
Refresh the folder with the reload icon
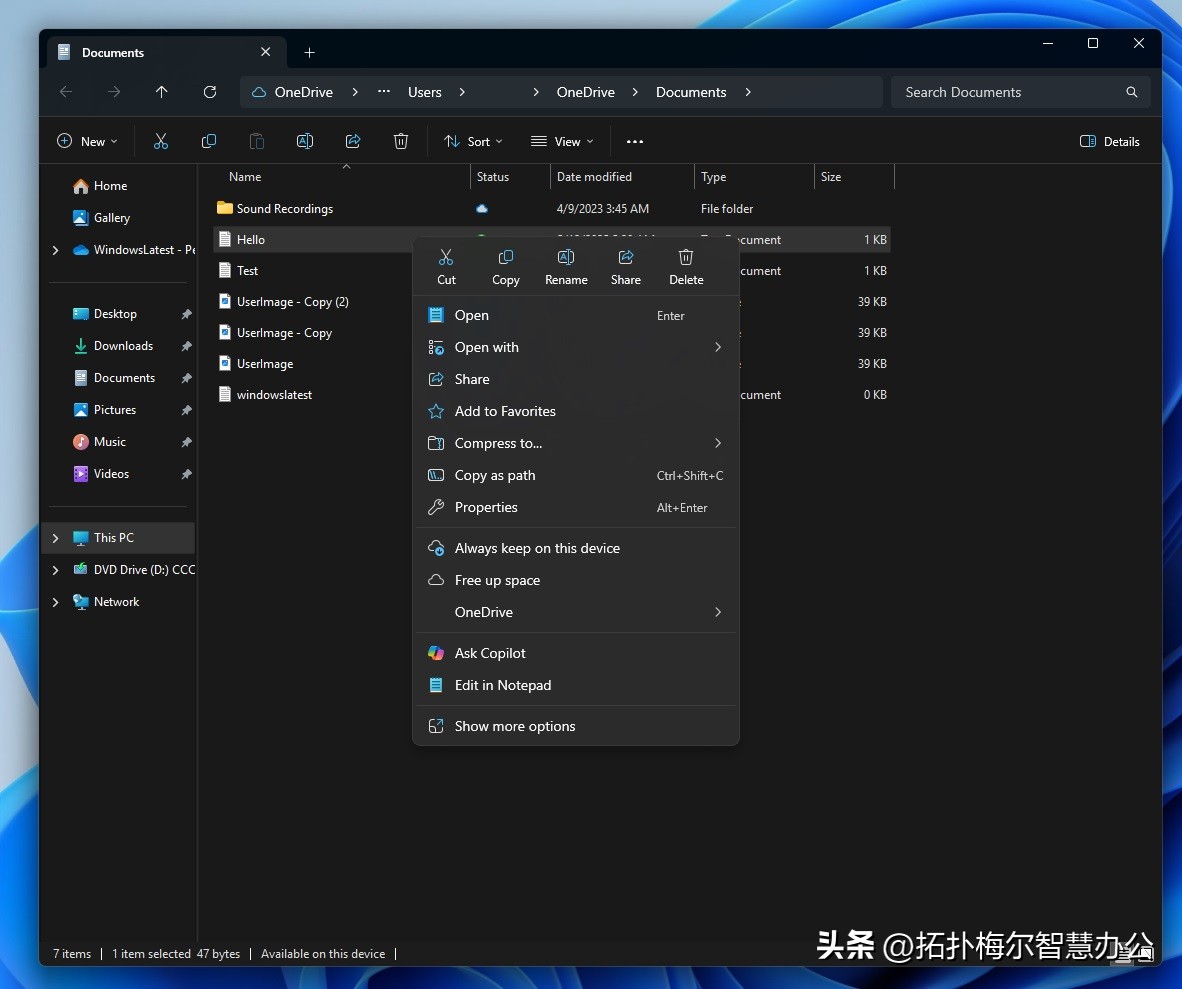(210, 92)
